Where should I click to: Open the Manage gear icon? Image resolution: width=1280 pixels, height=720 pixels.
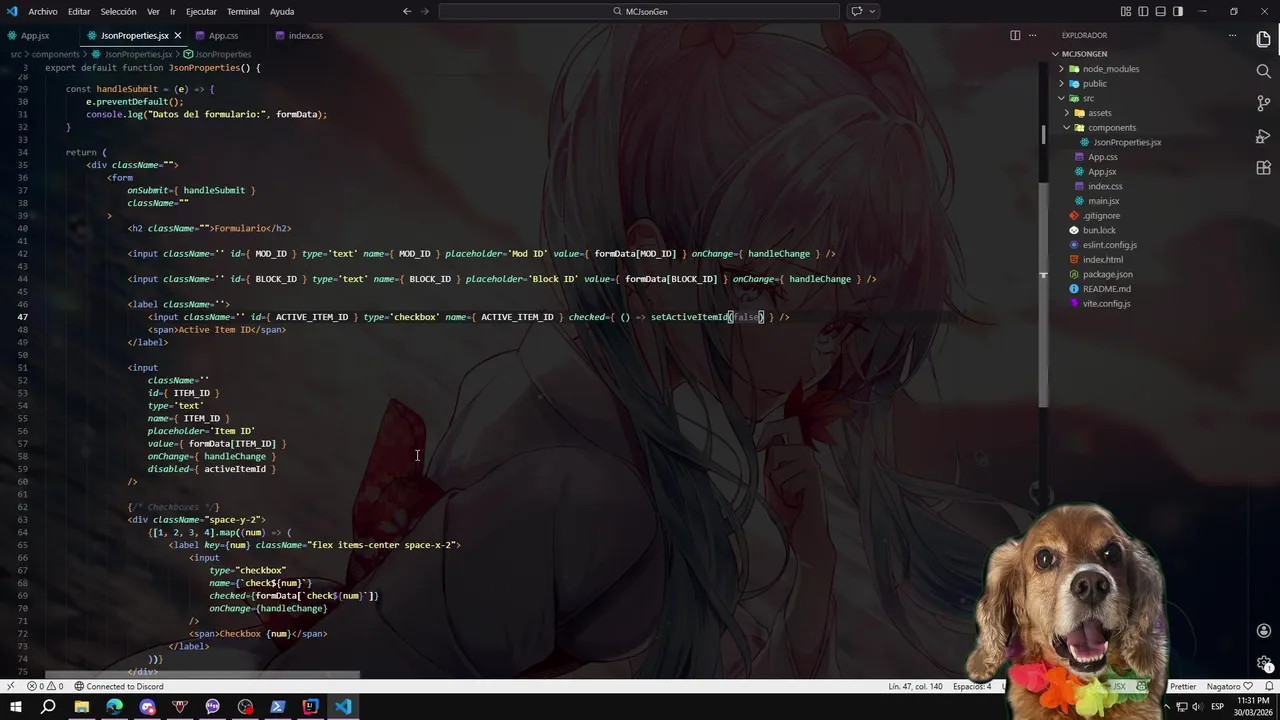point(1263,663)
